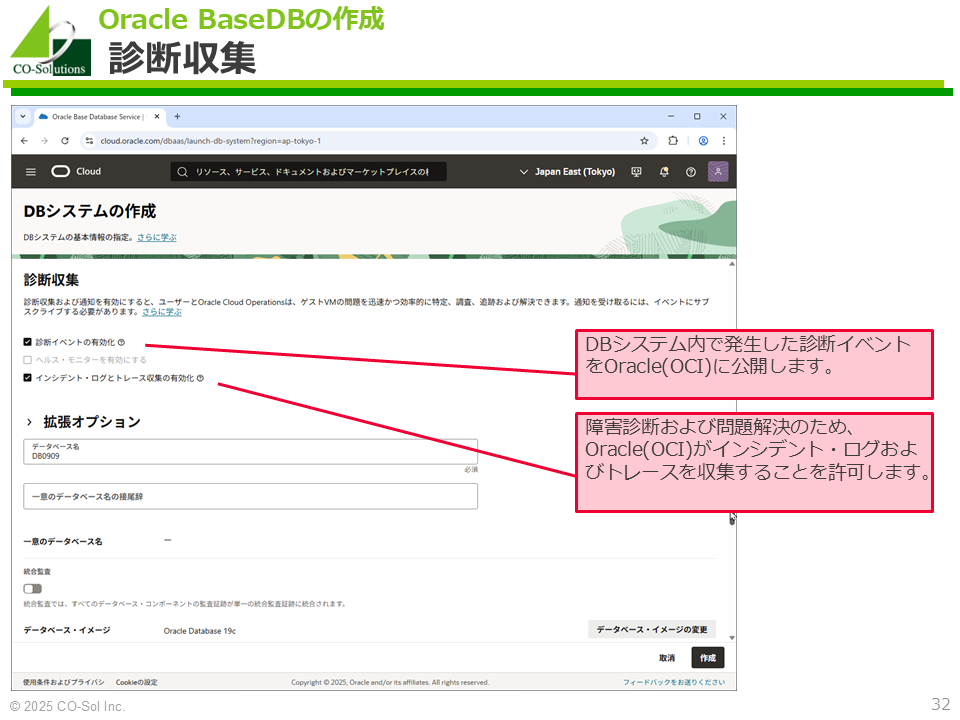960x720 pixels.
Task: Open the Japan East (Tokyo) region dropdown
Action: 567,172
